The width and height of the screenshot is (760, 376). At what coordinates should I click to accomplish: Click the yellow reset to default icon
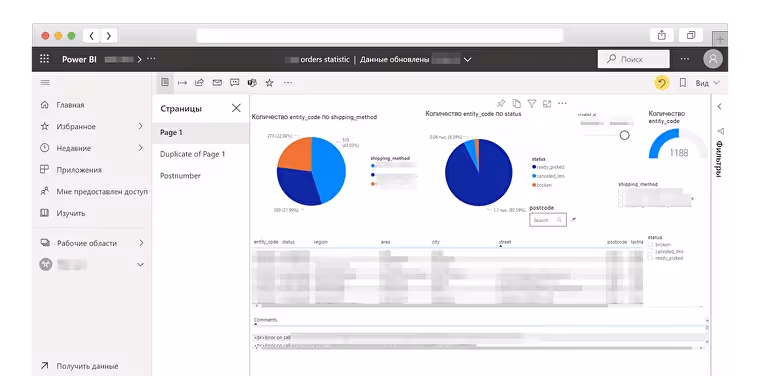(x=662, y=83)
